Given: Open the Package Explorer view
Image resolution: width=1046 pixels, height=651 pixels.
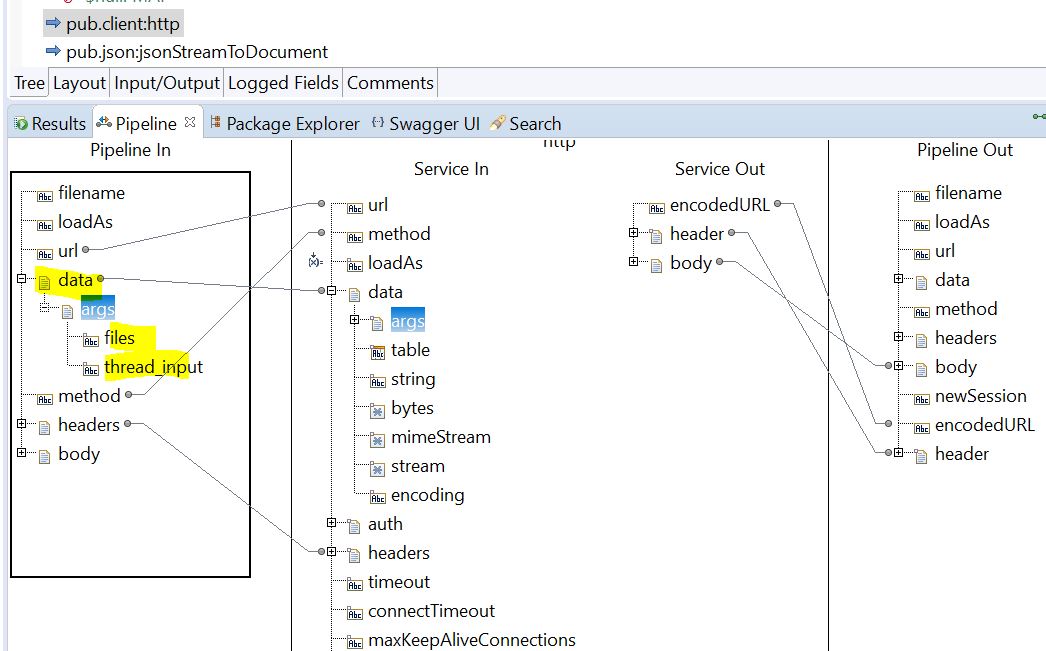Looking at the screenshot, I should 215,124.
